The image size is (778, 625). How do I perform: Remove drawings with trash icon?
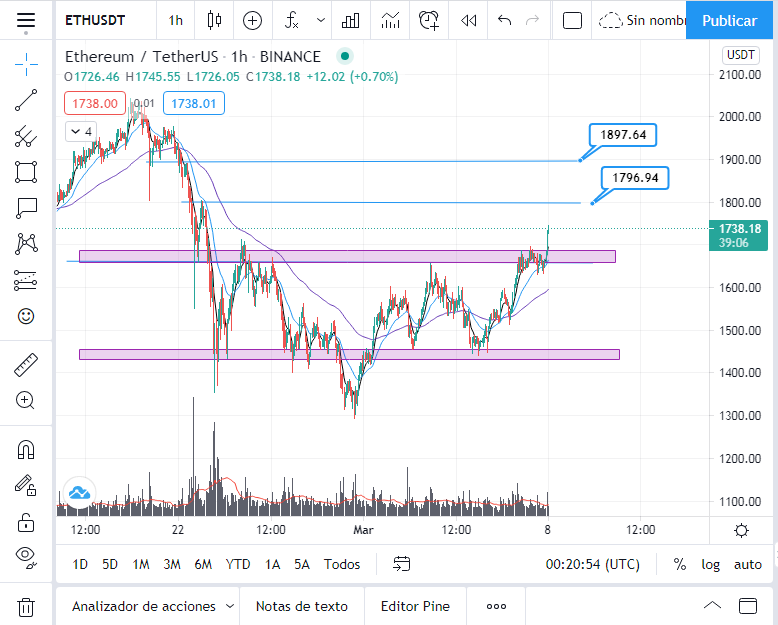[x=26, y=607]
